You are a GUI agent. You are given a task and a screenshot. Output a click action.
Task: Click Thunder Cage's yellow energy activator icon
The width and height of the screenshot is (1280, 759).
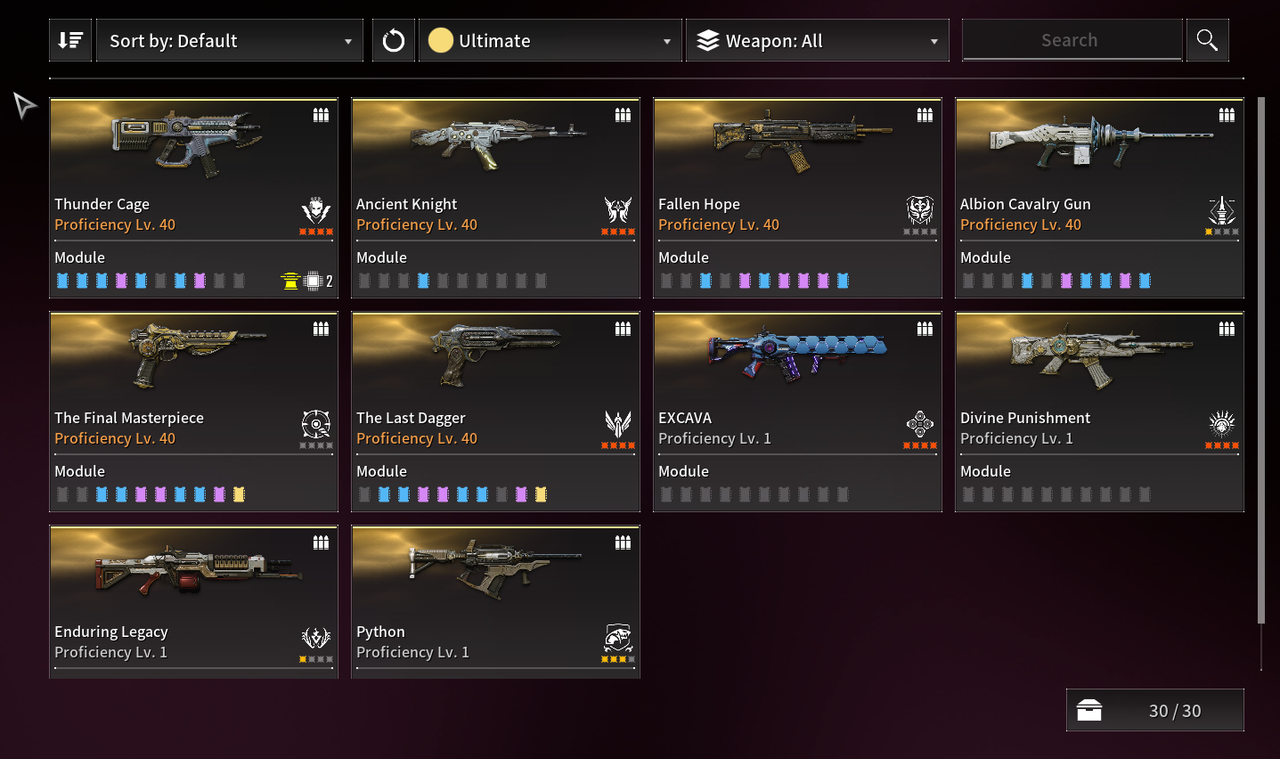tap(290, 281)
